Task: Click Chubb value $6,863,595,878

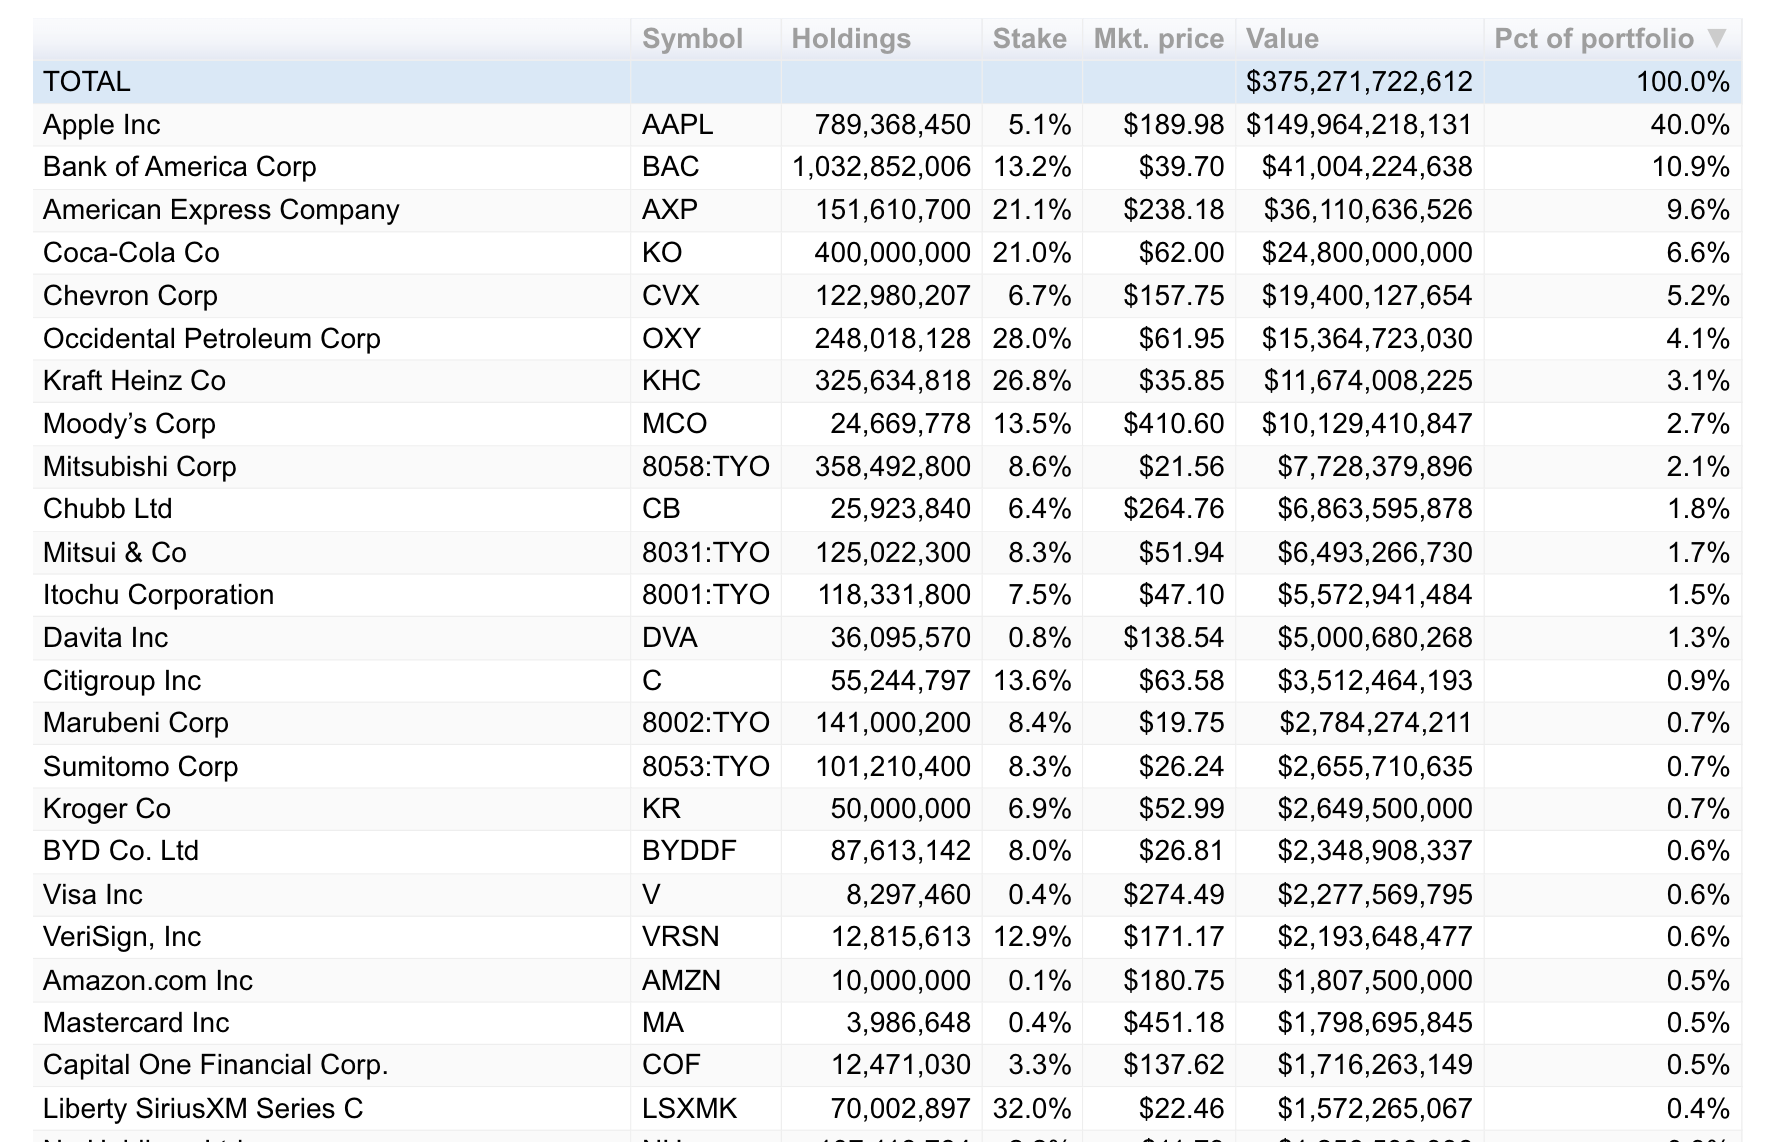Action: click(x=1375, y=509)
